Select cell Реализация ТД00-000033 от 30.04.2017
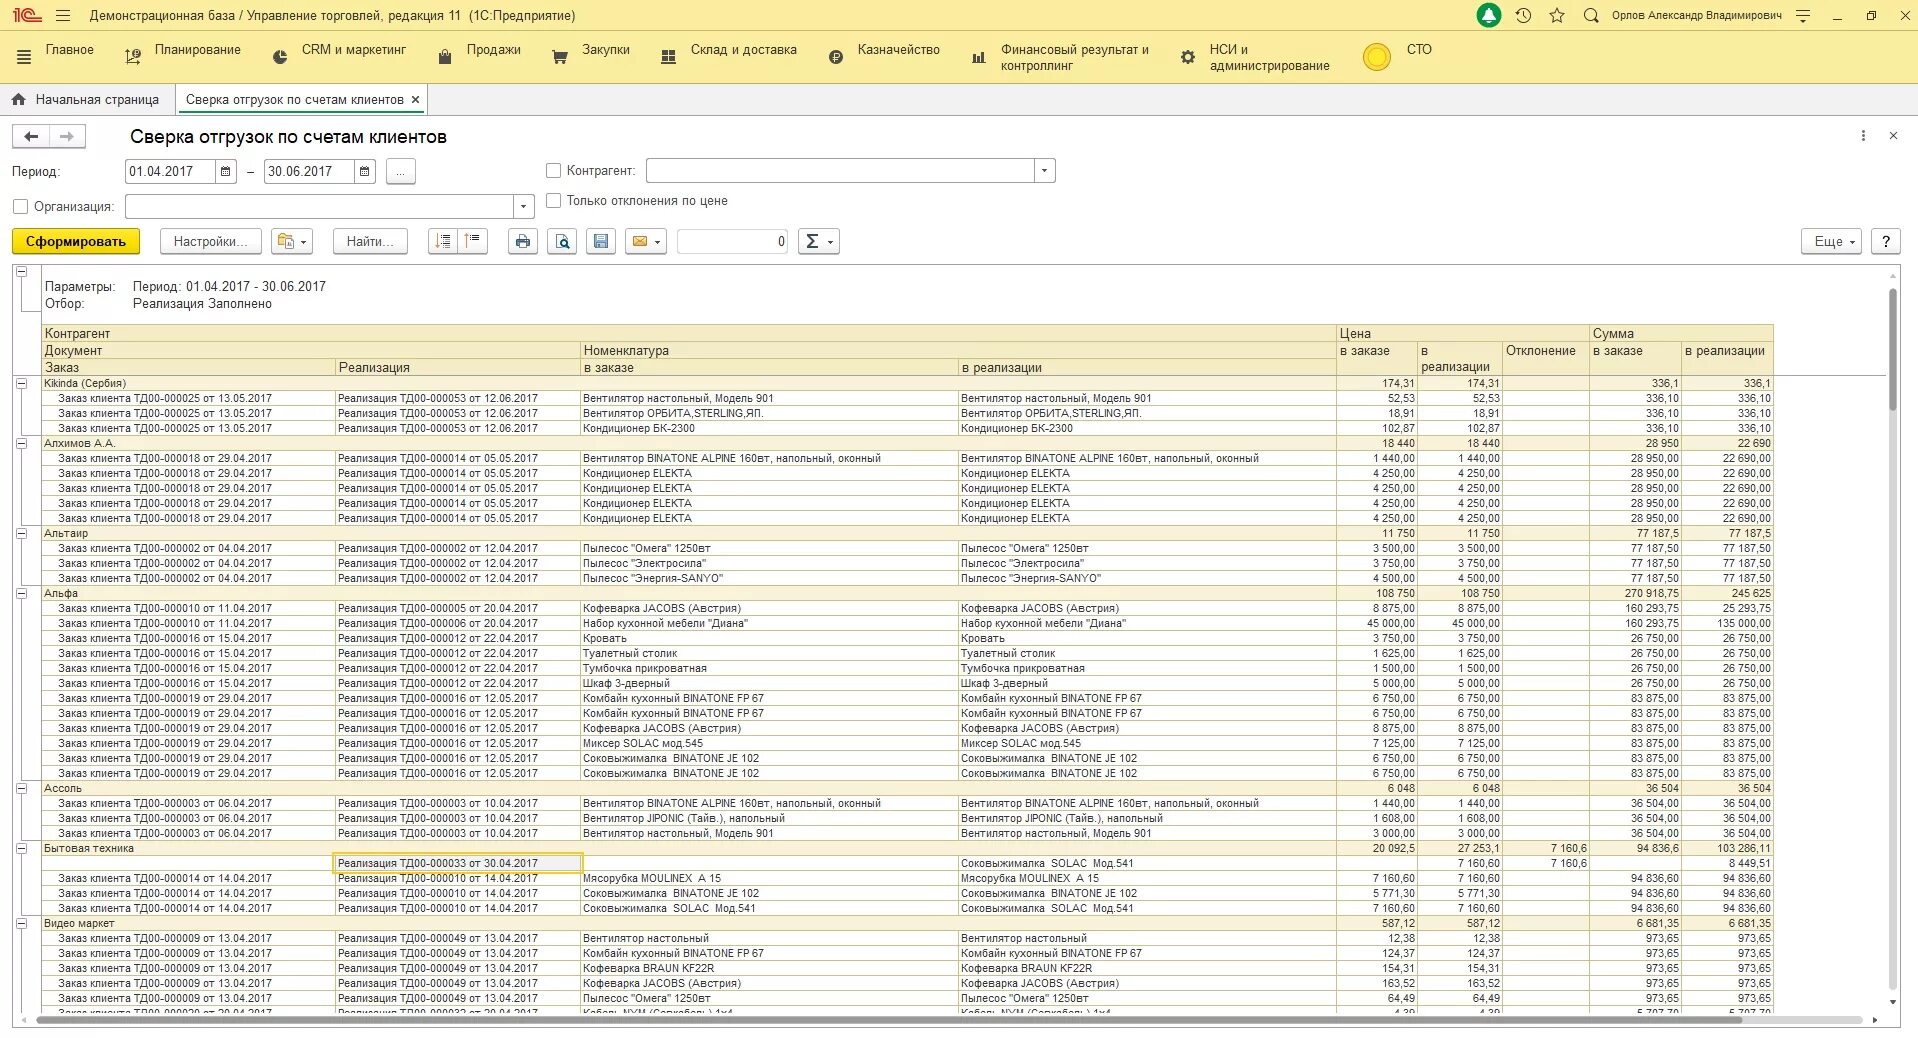Viewport: 1918px width, 1038px height. (457, 863)
